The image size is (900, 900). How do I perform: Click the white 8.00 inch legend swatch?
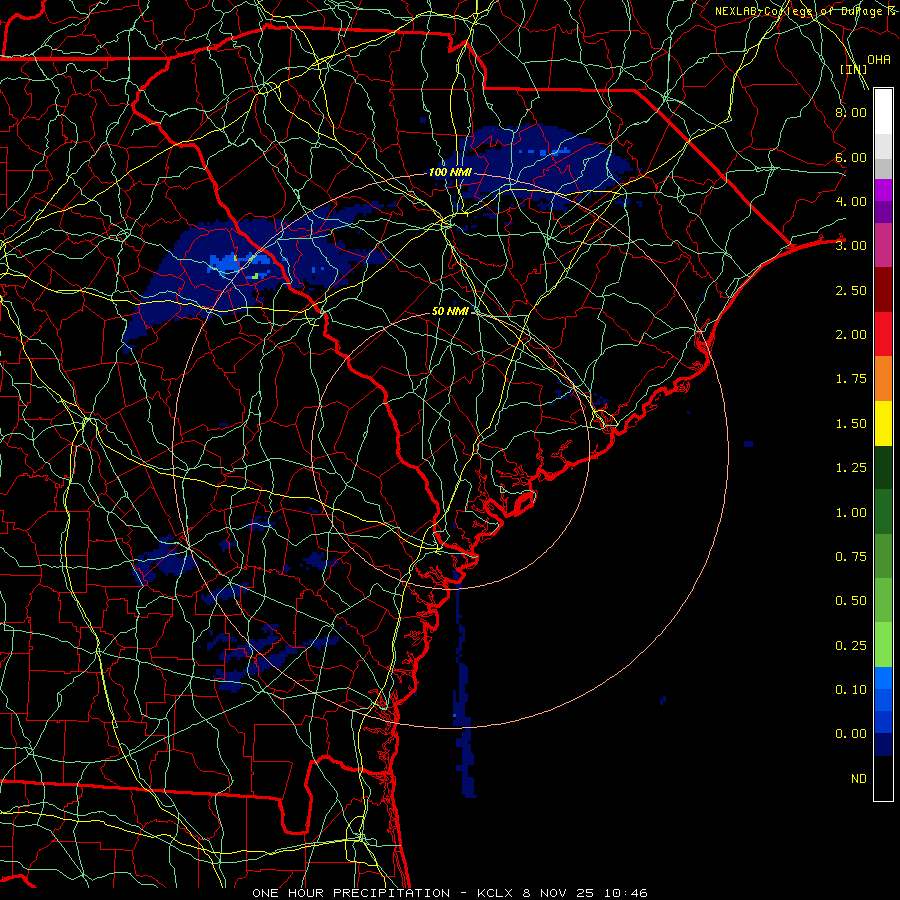[883, 112]
